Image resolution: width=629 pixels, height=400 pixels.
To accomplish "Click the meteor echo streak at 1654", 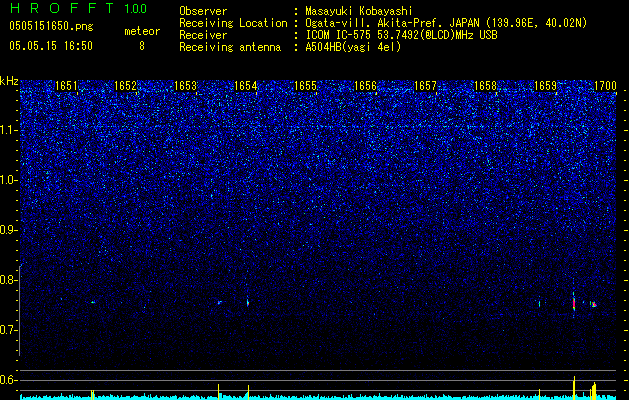I will click(x=248, y=302).
